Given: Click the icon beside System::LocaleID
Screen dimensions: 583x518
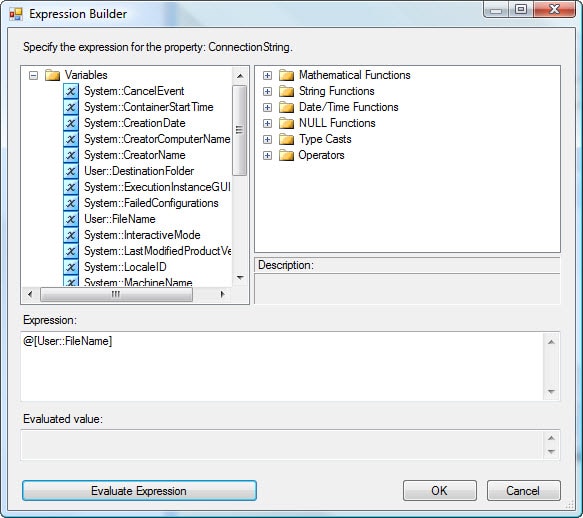Looking at the screenshot, I should point(71,267).
